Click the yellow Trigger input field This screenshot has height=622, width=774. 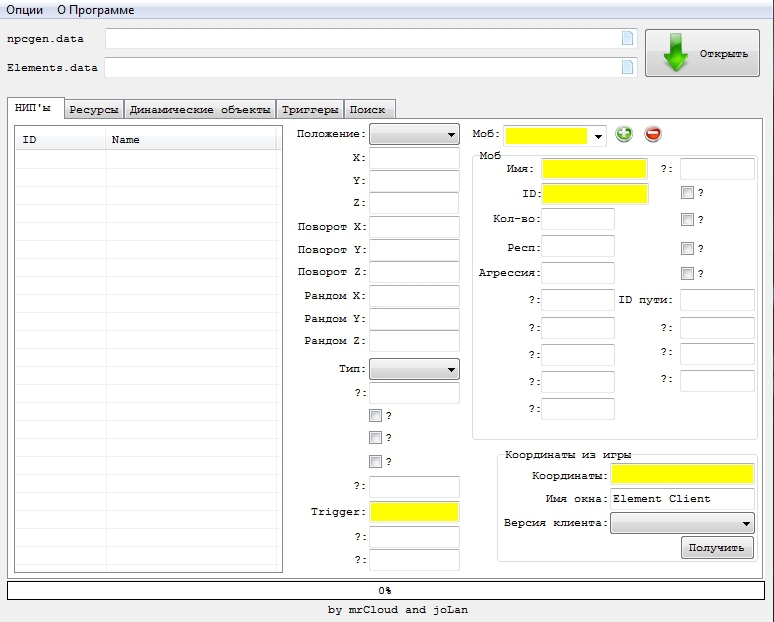[x=414, y=512]
